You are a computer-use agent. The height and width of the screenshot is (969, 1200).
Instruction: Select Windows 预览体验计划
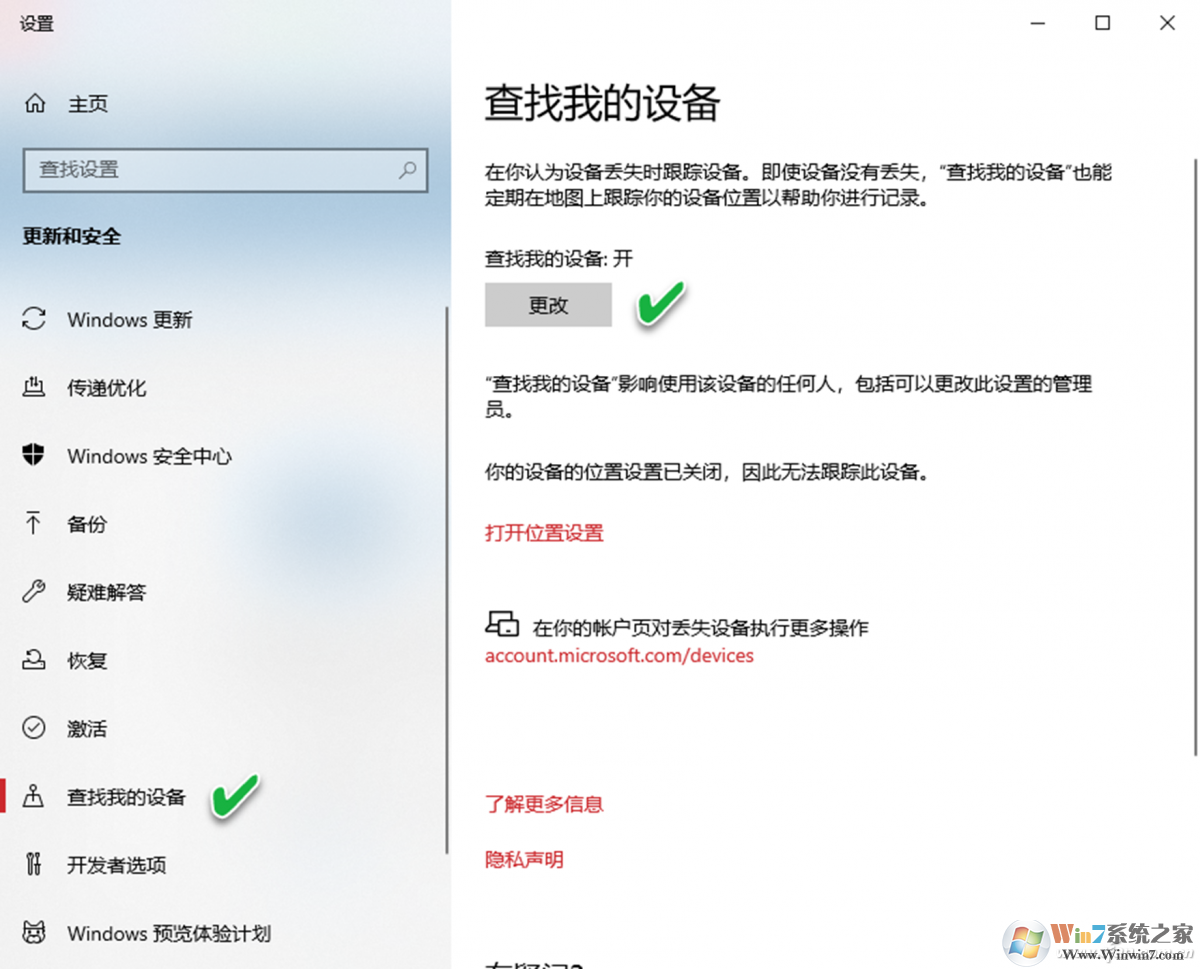tap(146, 933)
